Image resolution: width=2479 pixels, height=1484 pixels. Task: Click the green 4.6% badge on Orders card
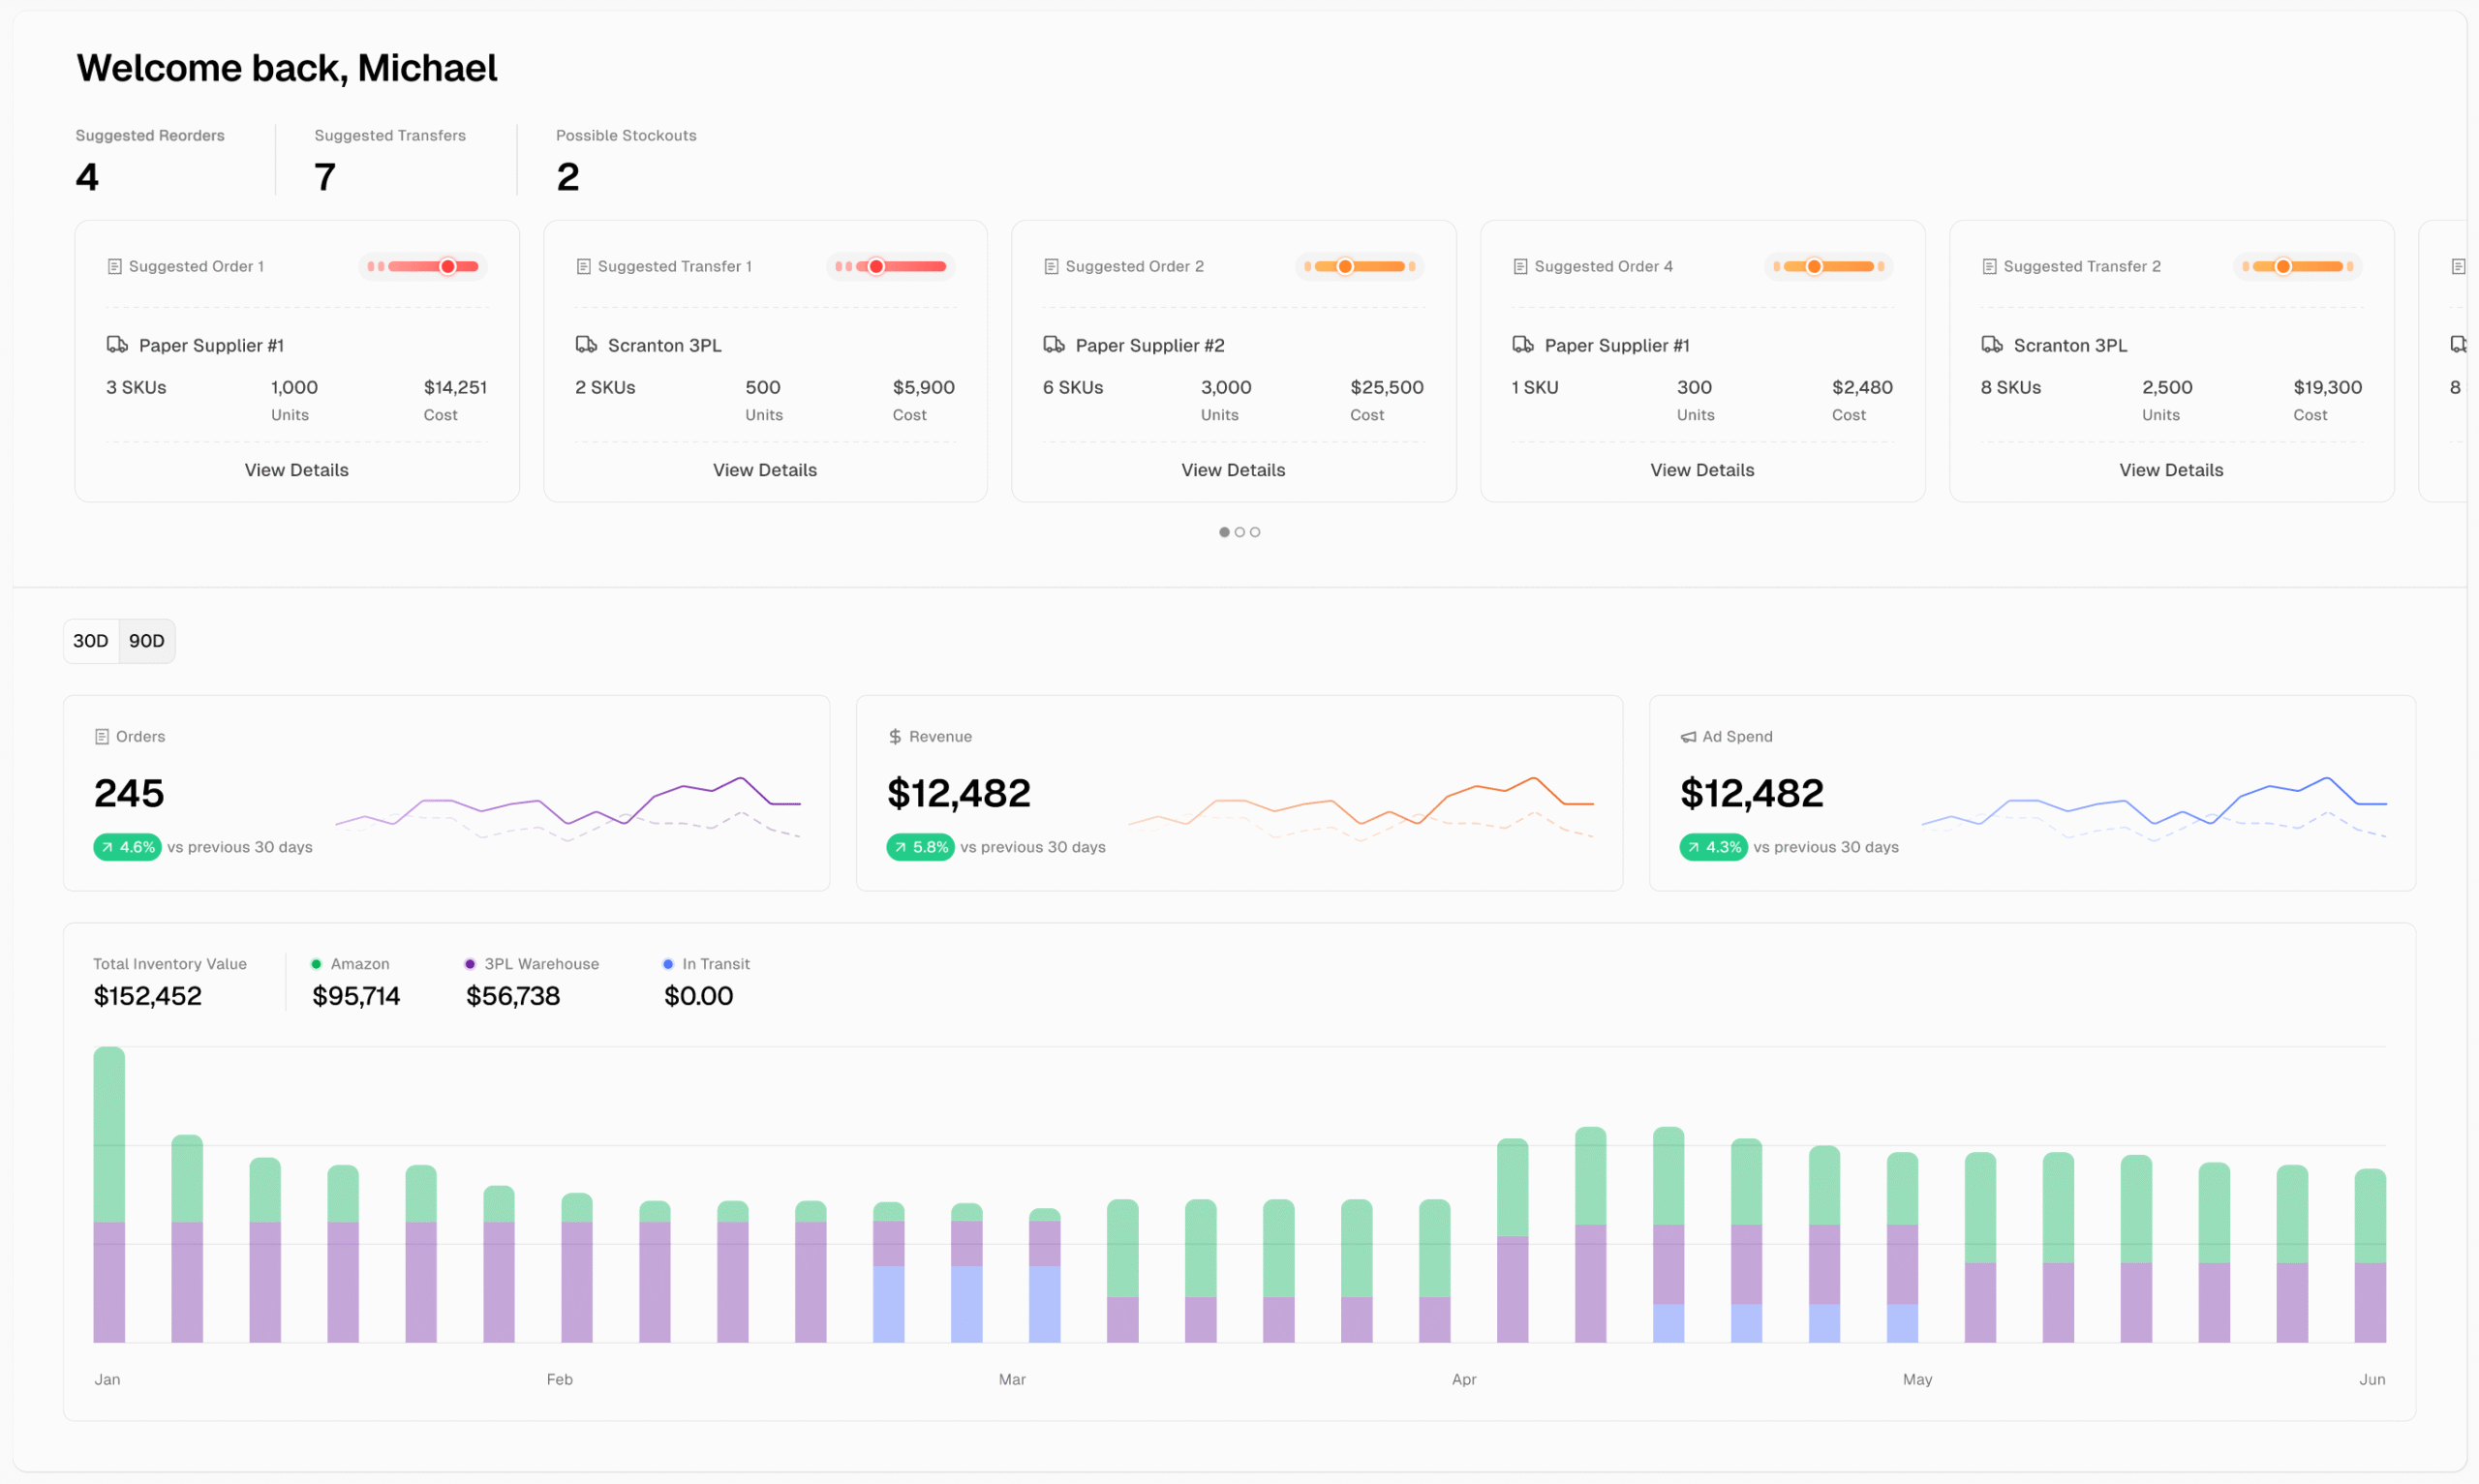[127, 847]
